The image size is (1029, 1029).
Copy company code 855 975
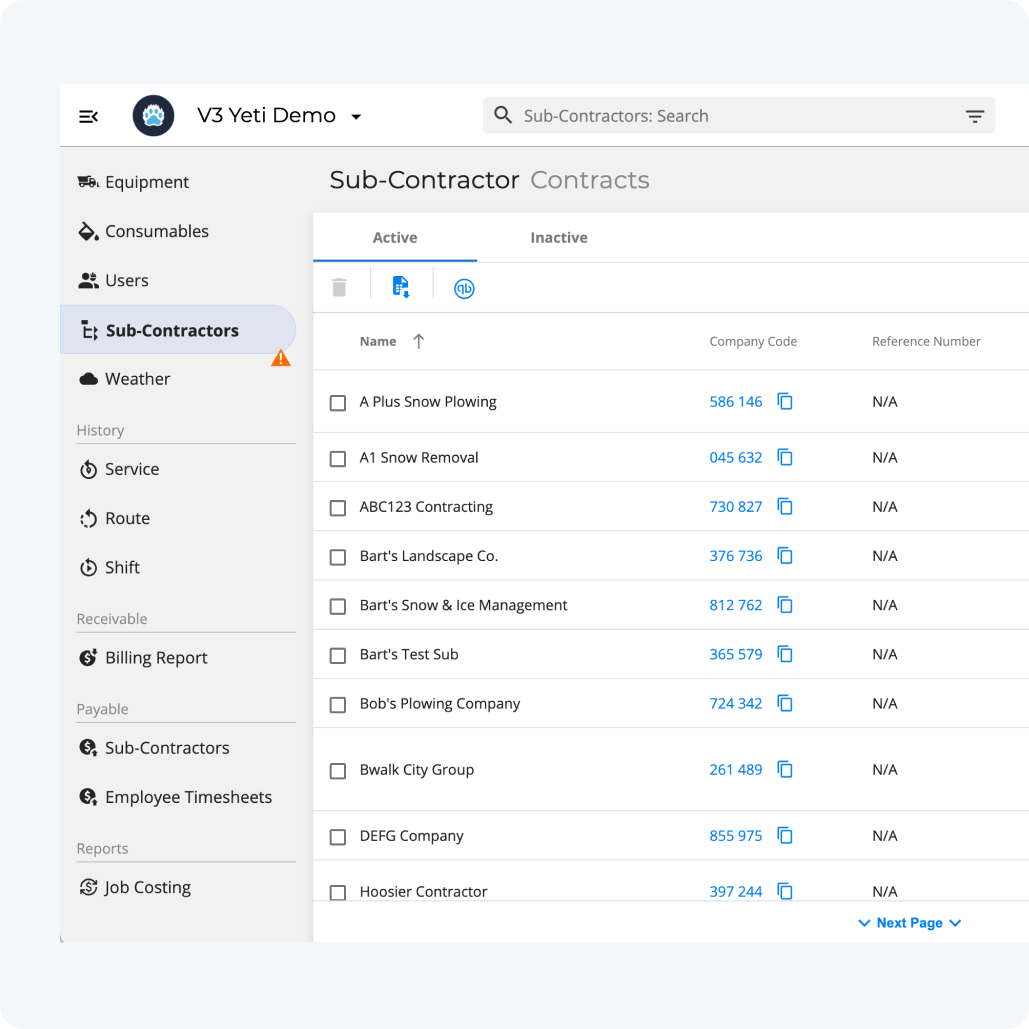coord(785,835)
